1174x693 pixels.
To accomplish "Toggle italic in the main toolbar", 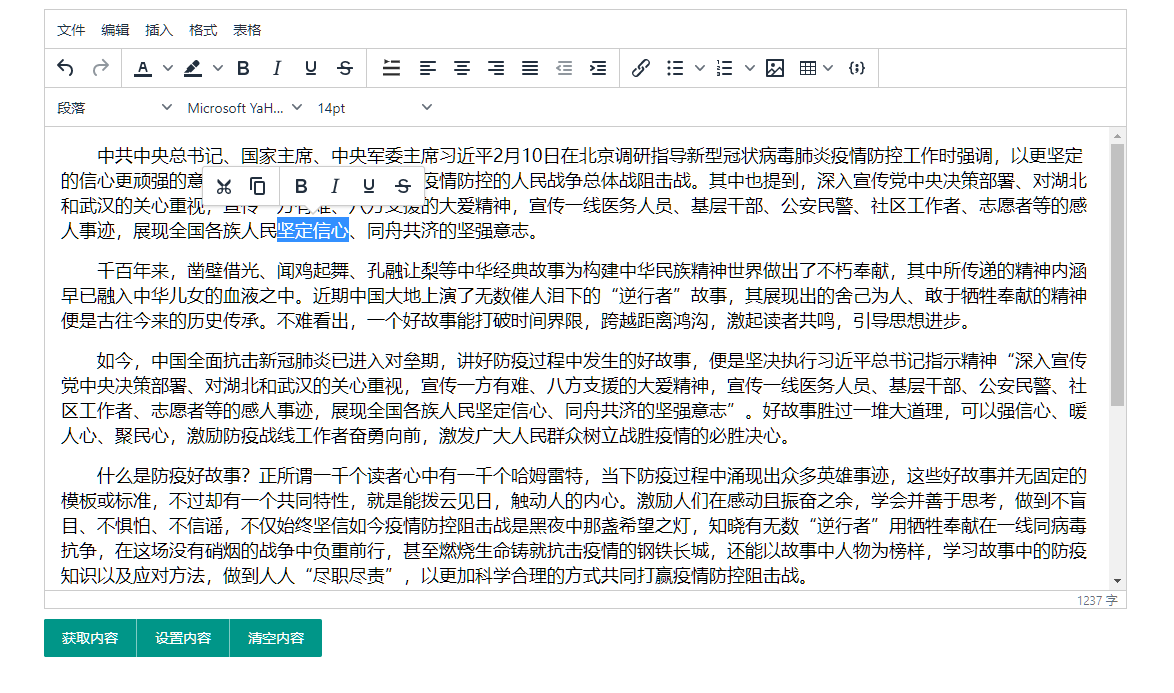I will [x=277, y=68].
